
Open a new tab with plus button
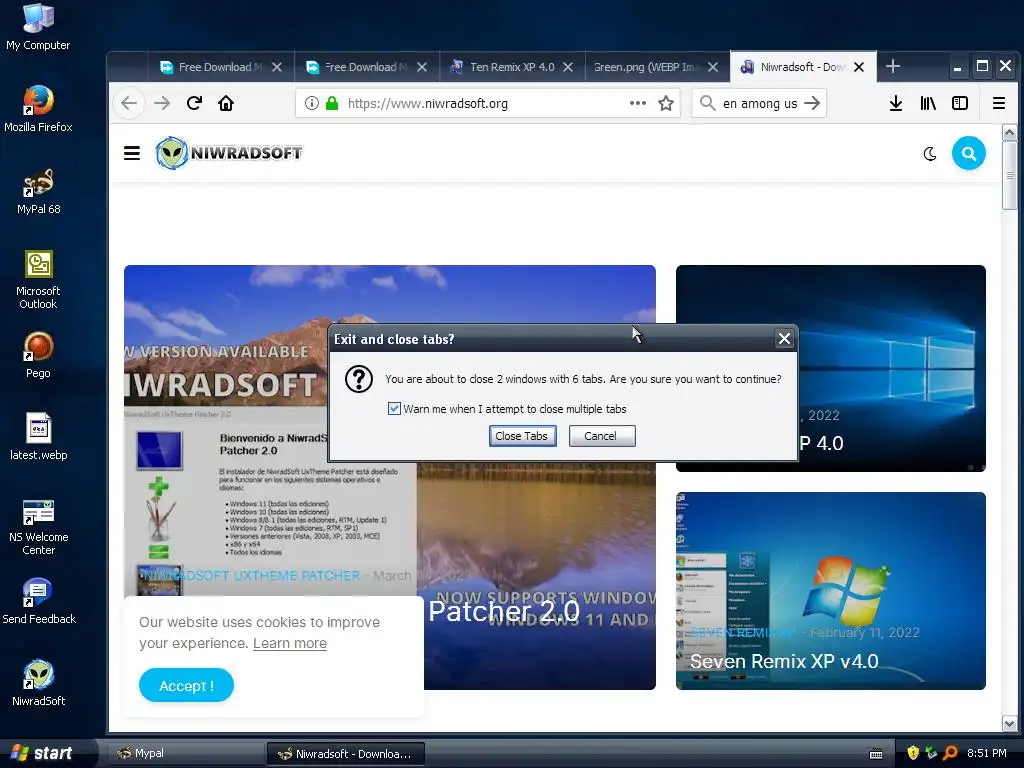click(893, 67)
